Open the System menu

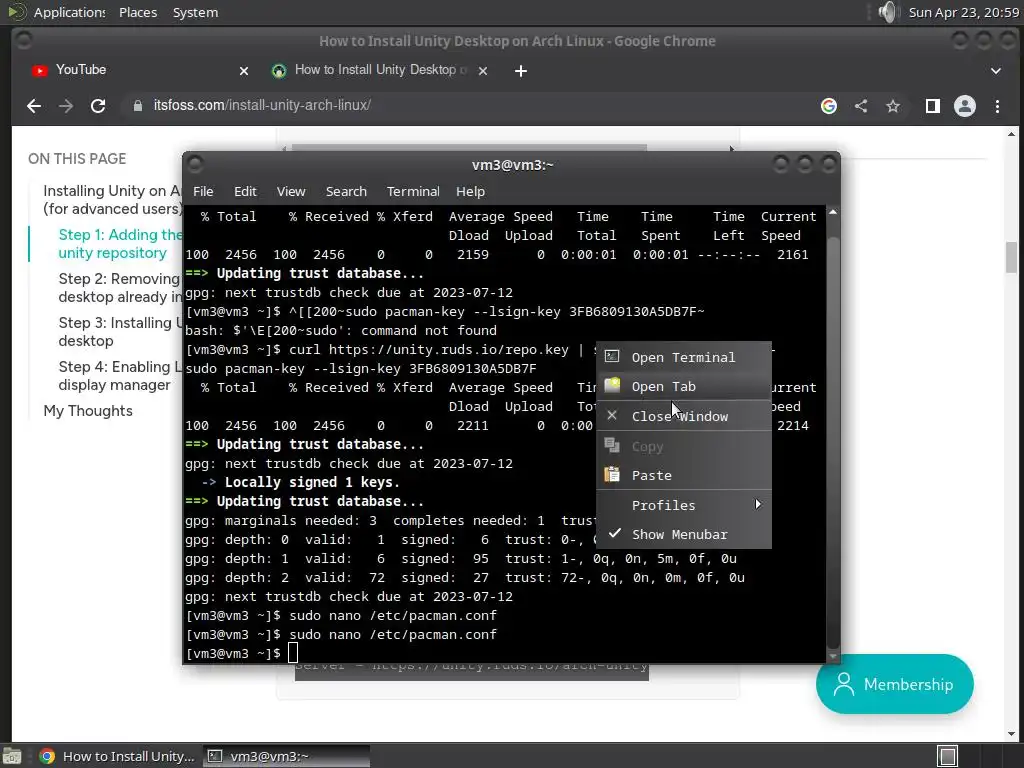pos(195,12)
